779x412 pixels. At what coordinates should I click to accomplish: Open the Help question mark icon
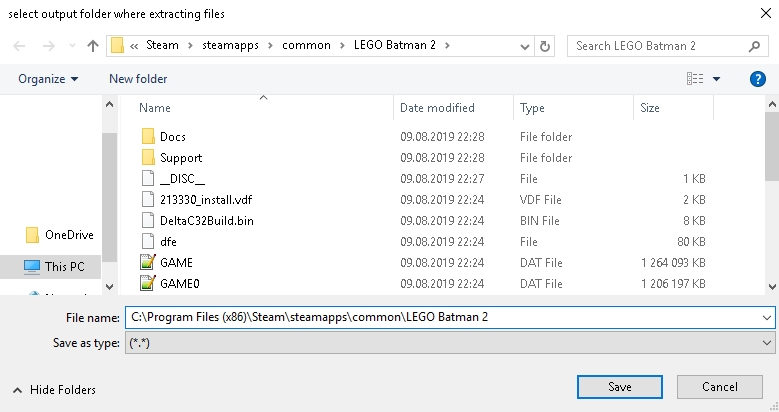757,79
